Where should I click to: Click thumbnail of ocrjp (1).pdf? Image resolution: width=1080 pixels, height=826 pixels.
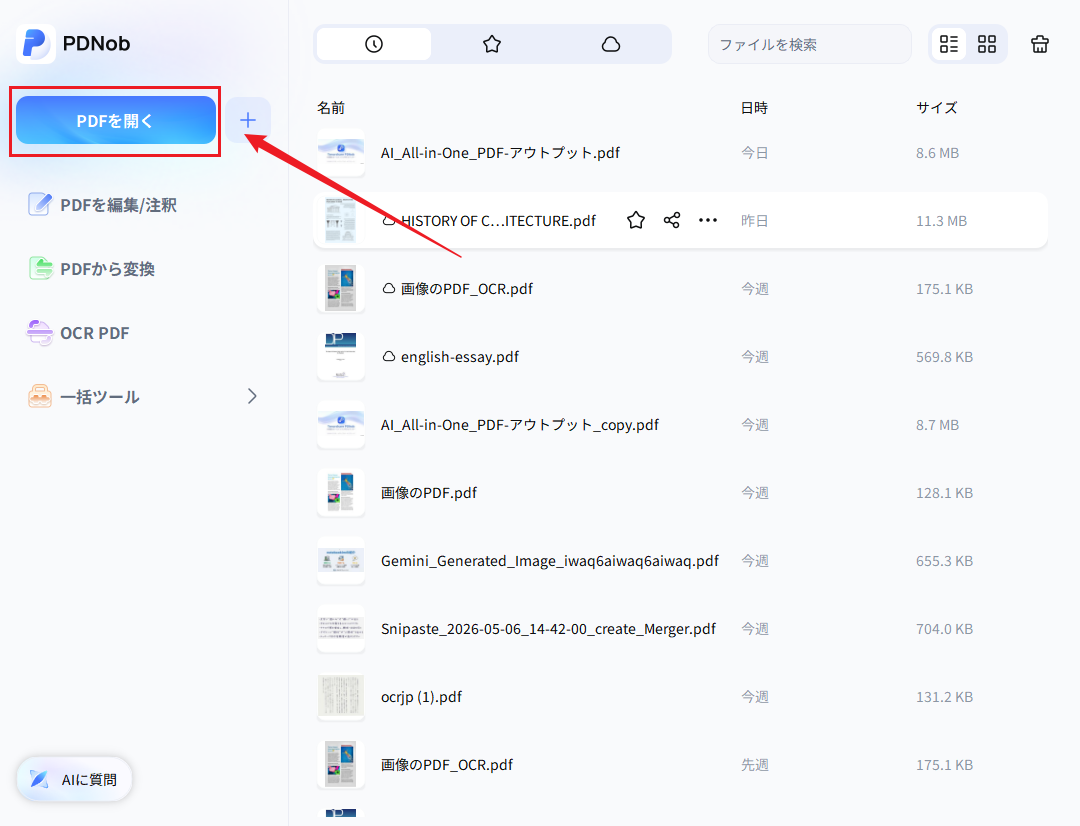point(341,696)
